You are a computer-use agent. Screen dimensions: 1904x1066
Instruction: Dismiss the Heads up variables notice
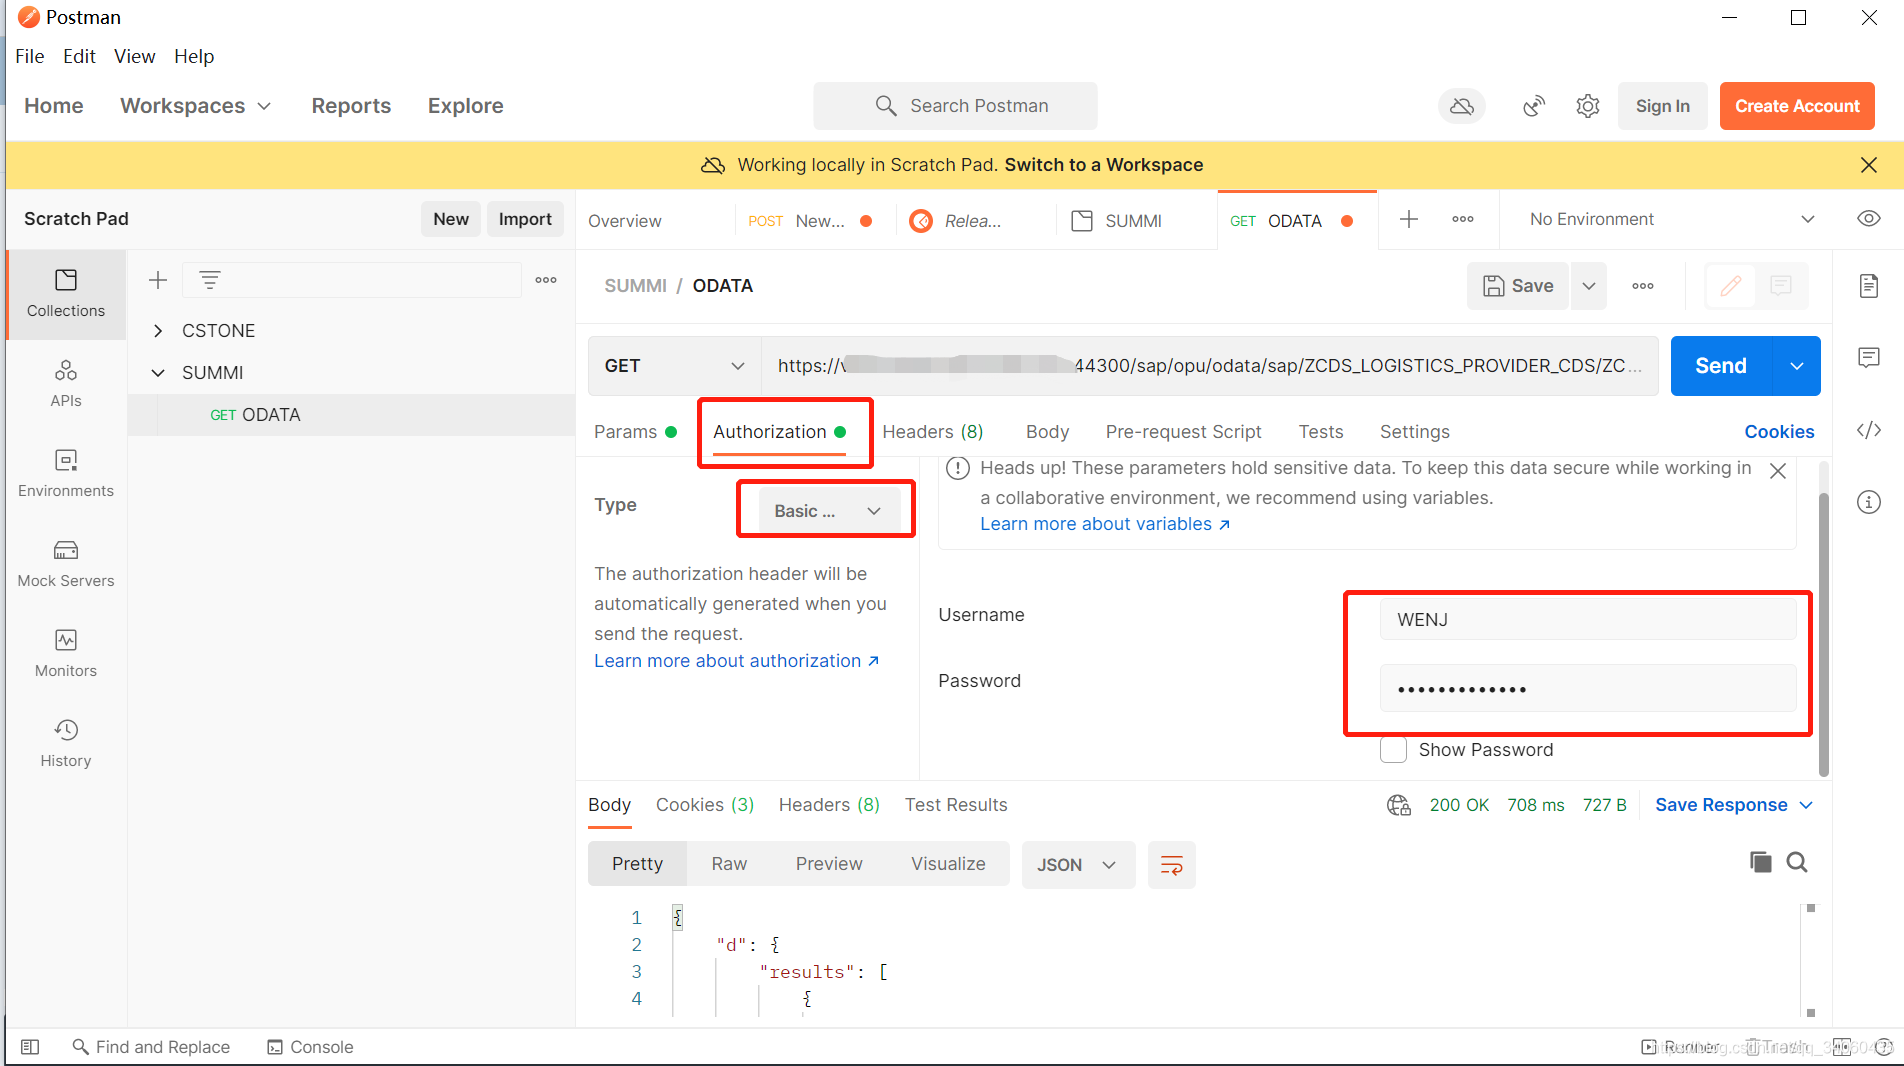click(x=1777, y=471)
